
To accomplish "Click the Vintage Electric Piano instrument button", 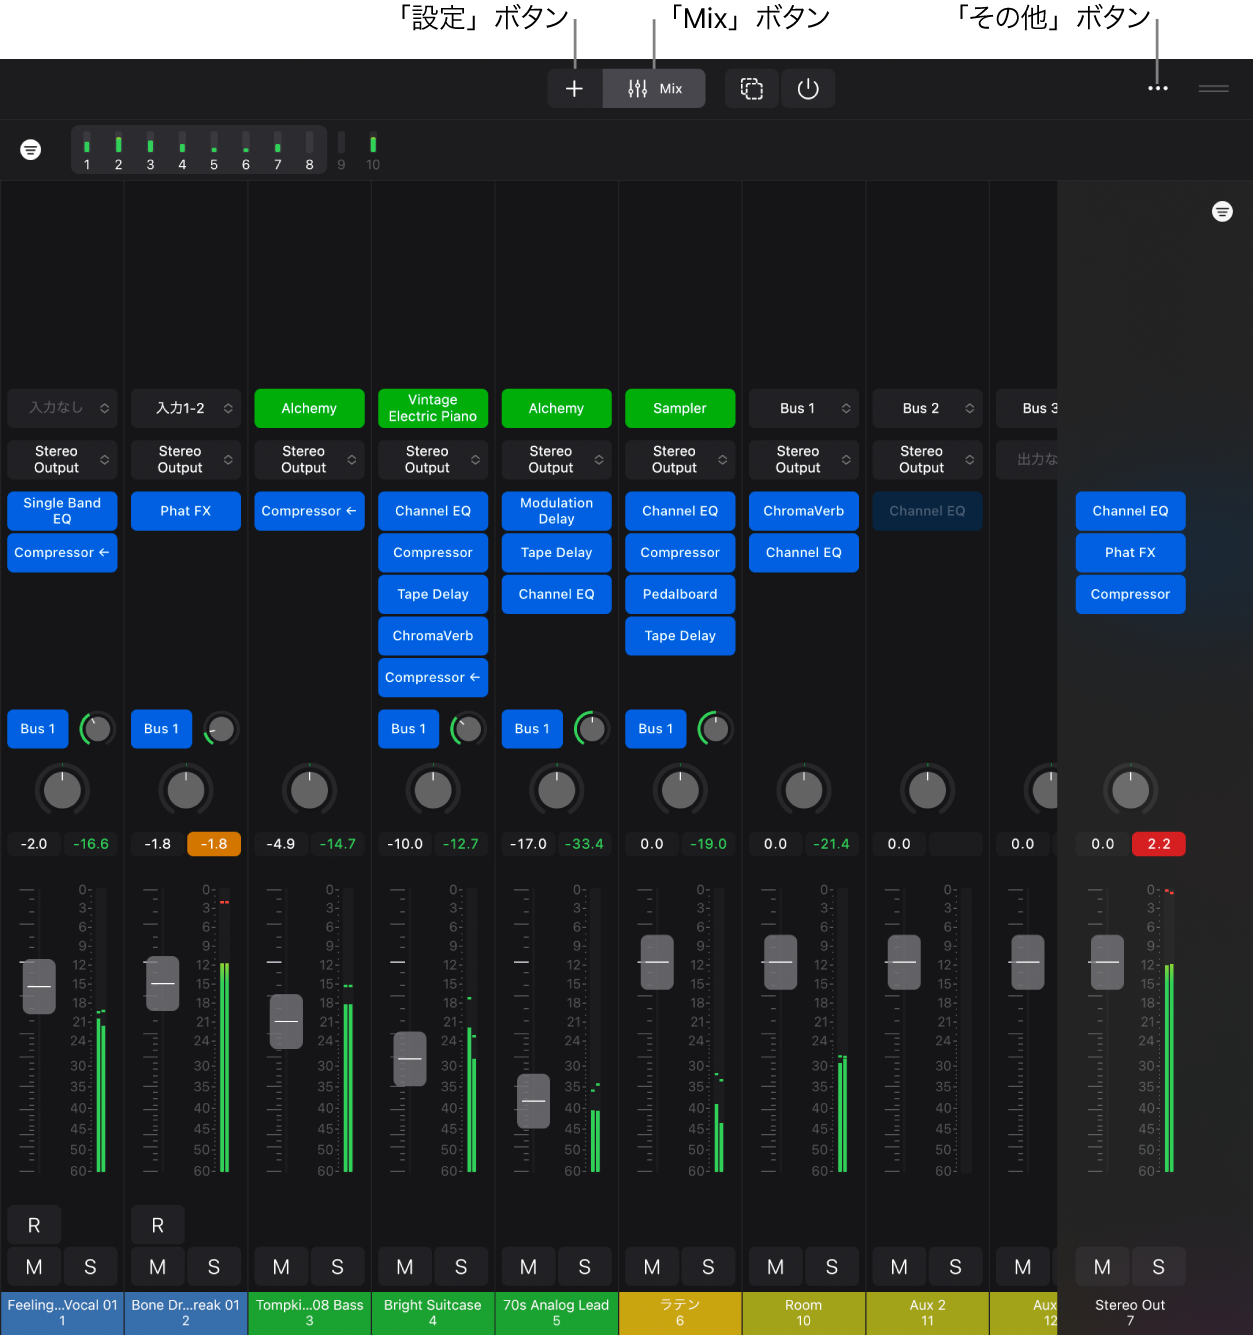I will (433, 408).
